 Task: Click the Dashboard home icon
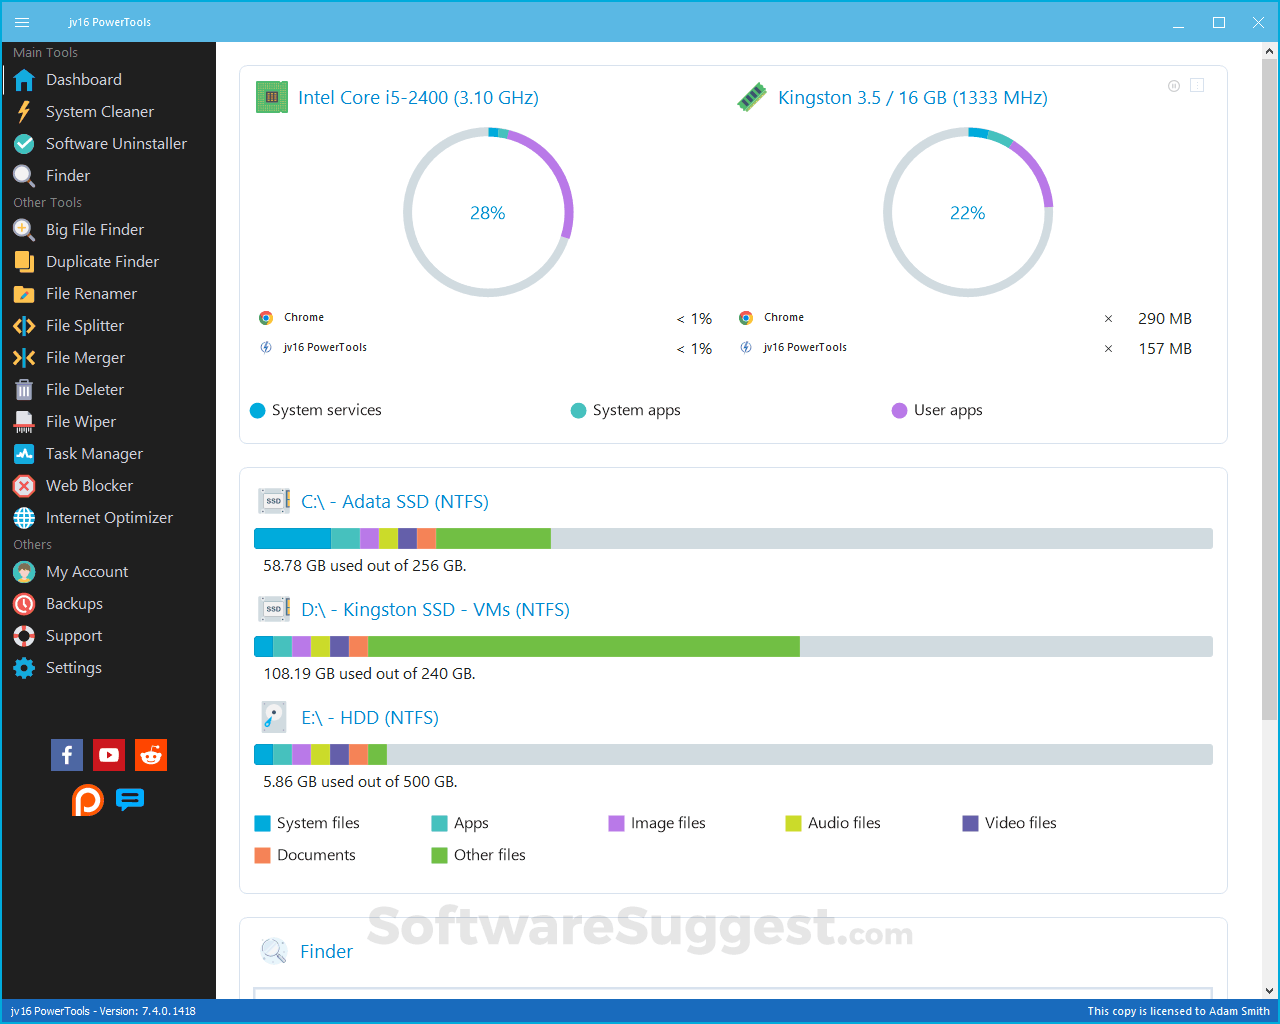pyautogui.click(x=24, y=80)
